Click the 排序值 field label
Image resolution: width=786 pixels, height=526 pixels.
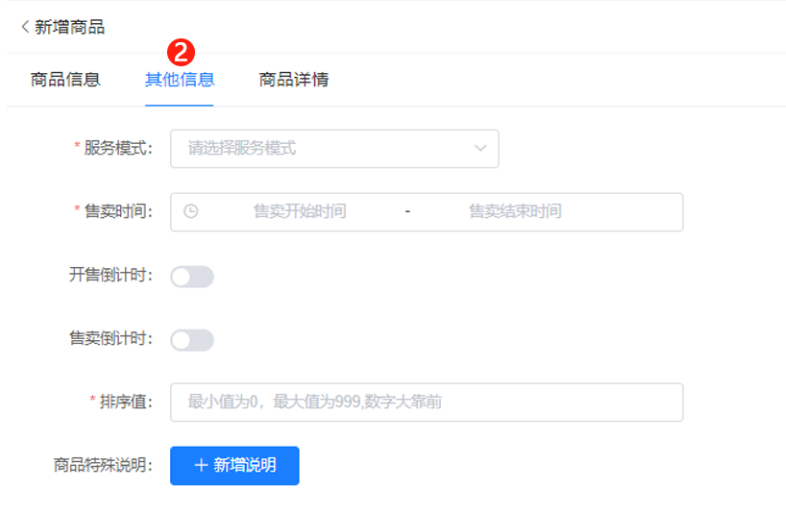[126, 402]
